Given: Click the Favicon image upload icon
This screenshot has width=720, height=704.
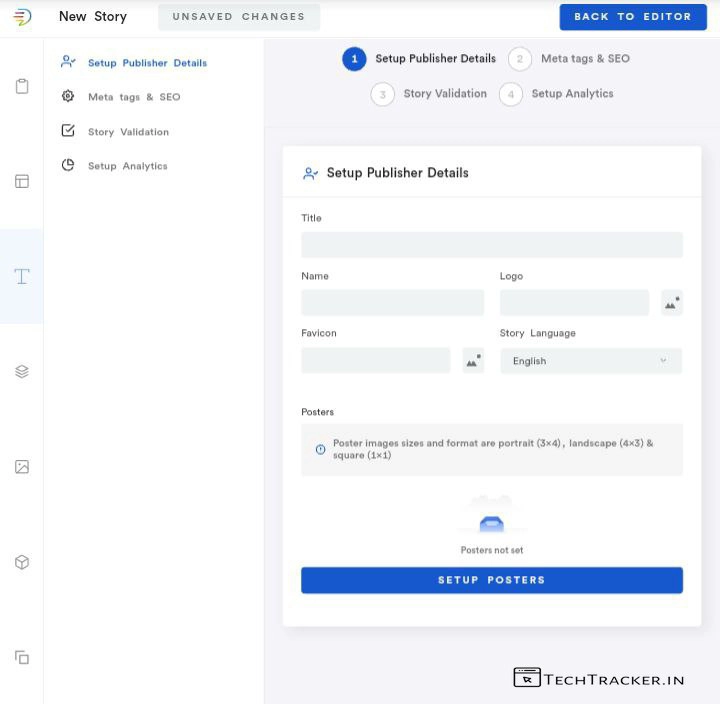Looking at the screenshot, I should tap(473, 361).
